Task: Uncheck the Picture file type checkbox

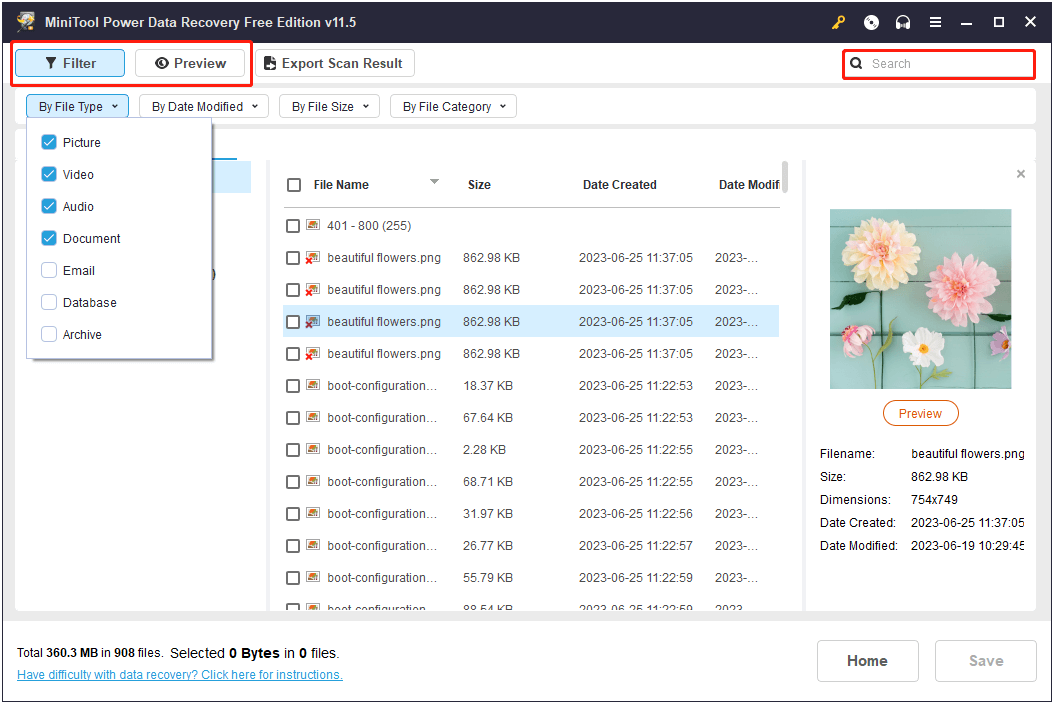Action: pos(49,143)
